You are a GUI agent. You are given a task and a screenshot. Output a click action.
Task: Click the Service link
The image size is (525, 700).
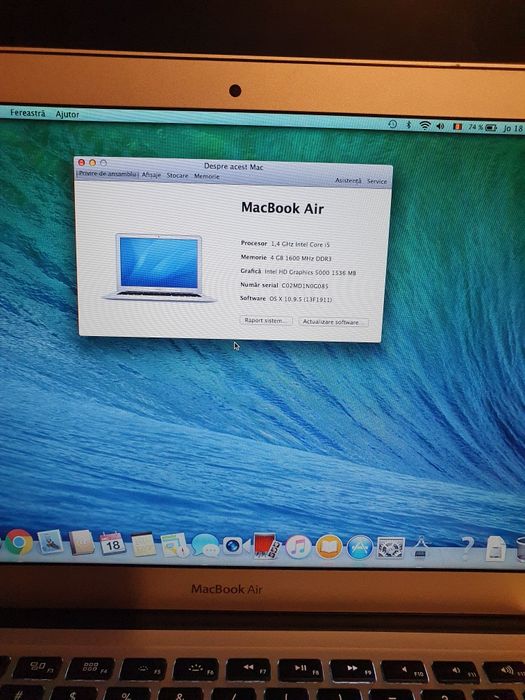(x=377, y=181)
